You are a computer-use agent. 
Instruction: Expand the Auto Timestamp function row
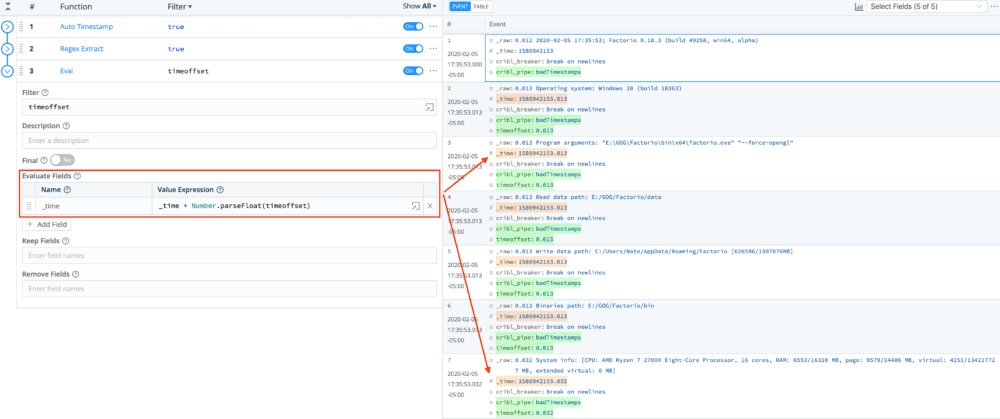pos(7,27)
